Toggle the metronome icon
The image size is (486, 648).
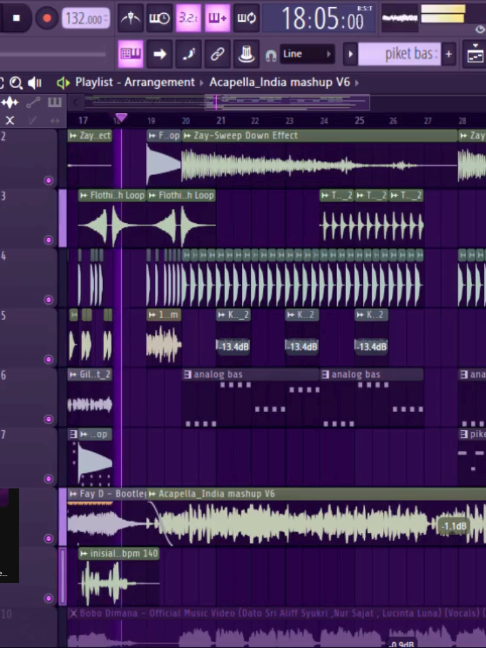(x=131, y=18)
